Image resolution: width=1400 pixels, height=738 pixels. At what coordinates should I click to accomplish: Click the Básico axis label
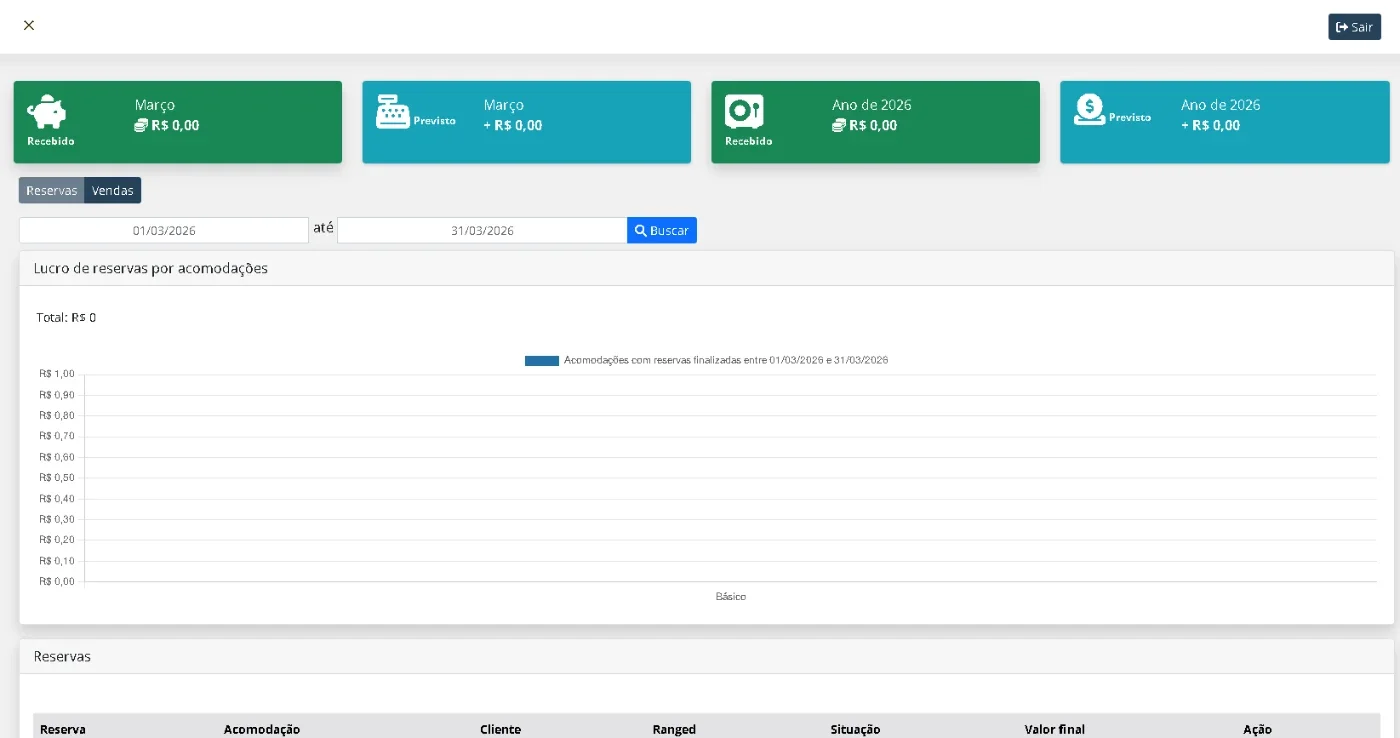[x=731, y=596]
